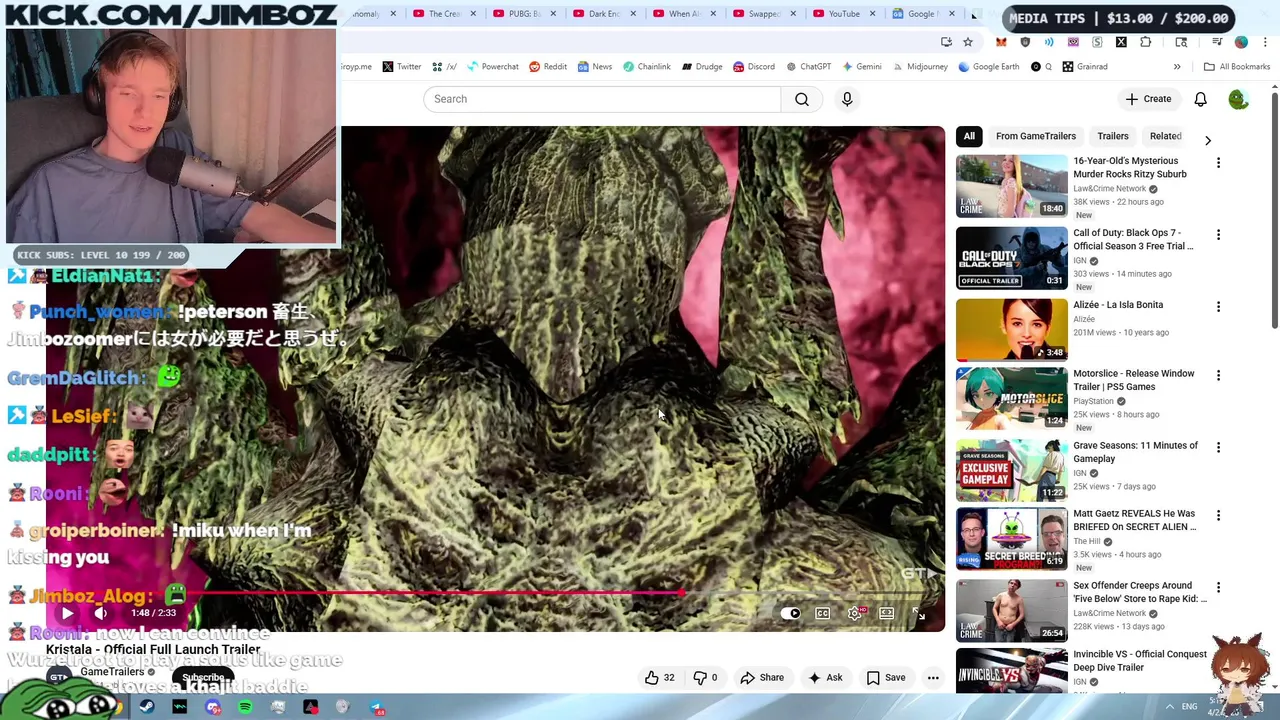1280x720 pixels.
Task: Enter fullscreen mode on video
Action: click(919, 613)
